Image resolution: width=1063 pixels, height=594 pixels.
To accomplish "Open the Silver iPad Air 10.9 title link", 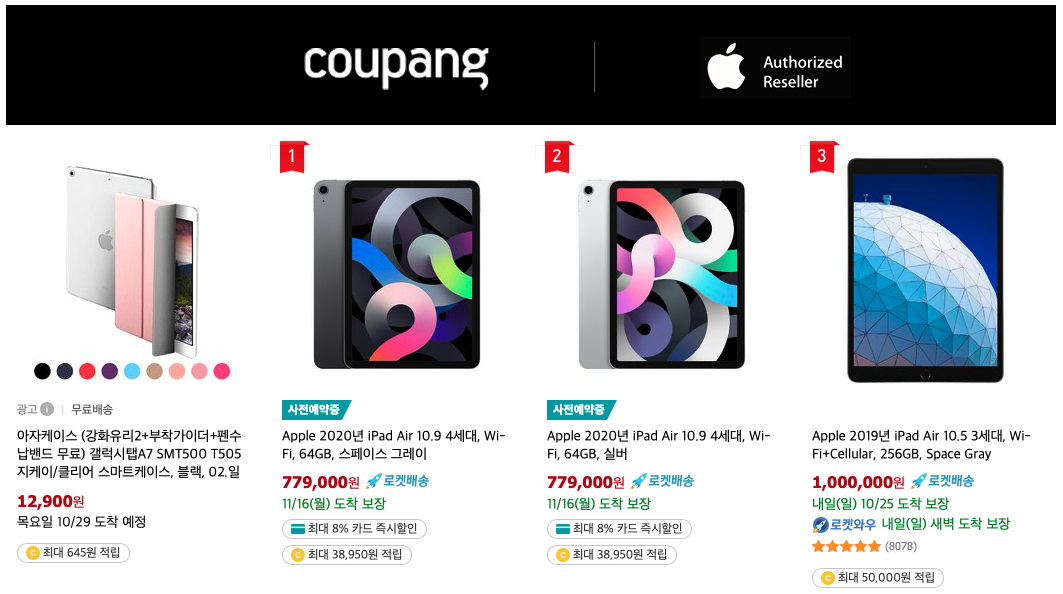I will 658,445.
